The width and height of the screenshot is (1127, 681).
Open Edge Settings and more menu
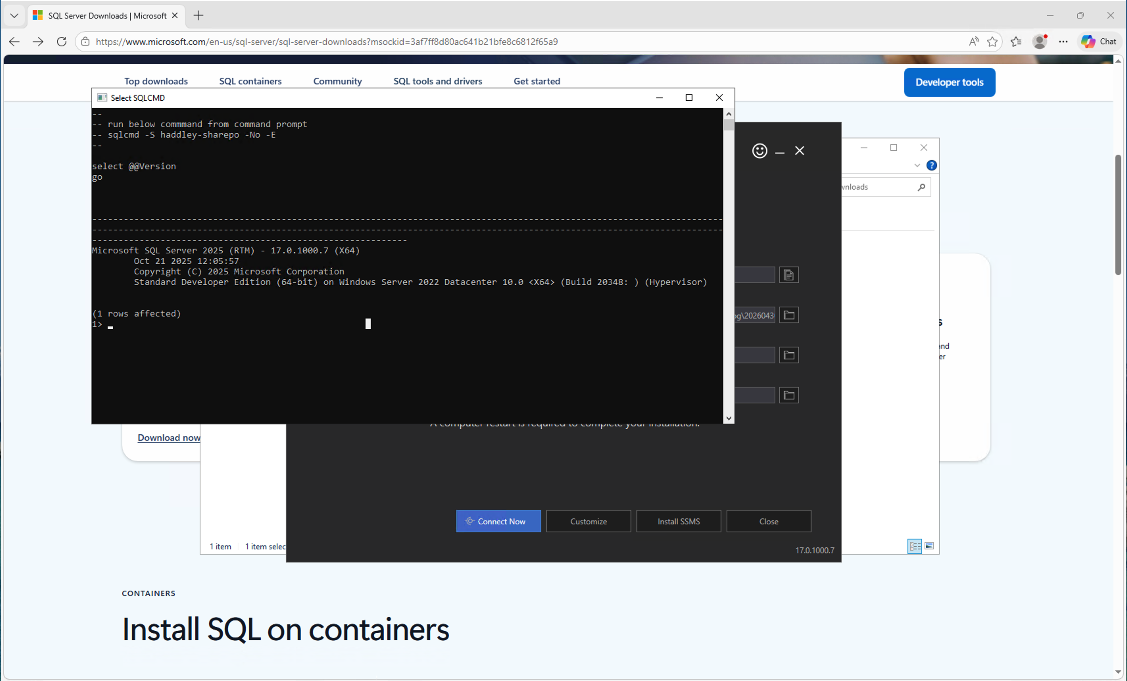pyautogui.click(x=1063, y=42)
